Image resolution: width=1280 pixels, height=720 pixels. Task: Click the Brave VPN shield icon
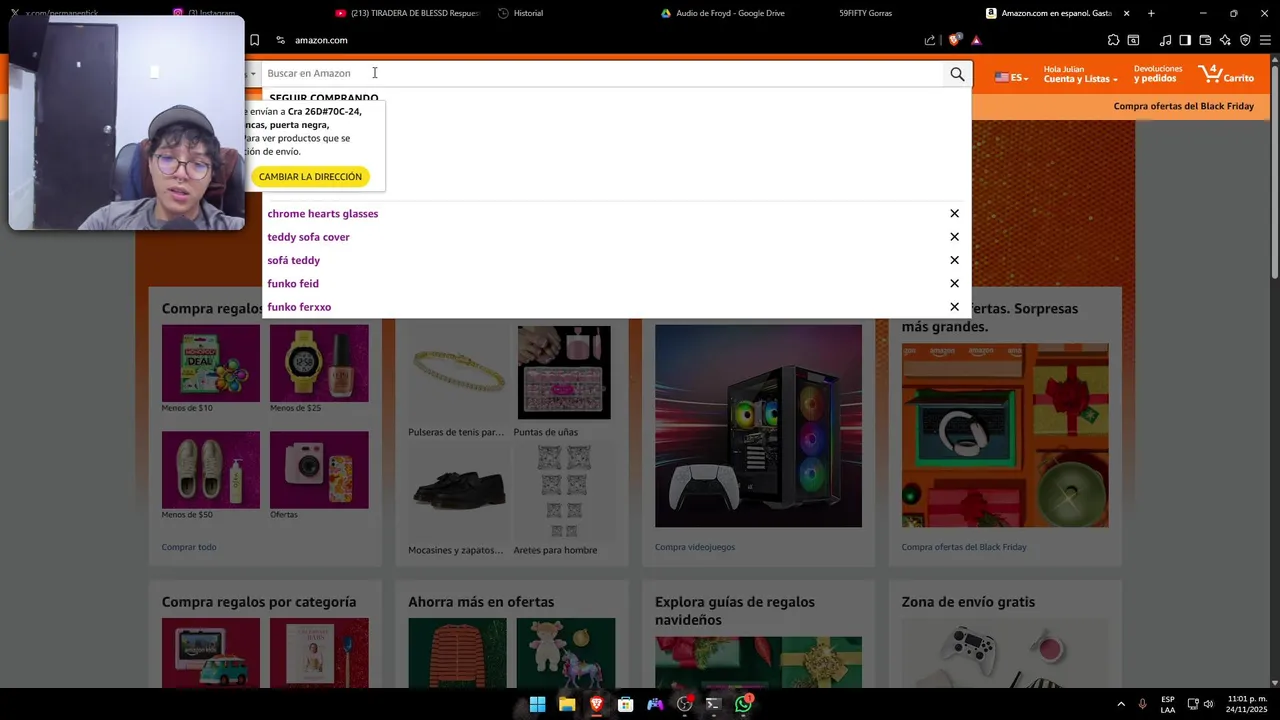[x=1245, y=40]
